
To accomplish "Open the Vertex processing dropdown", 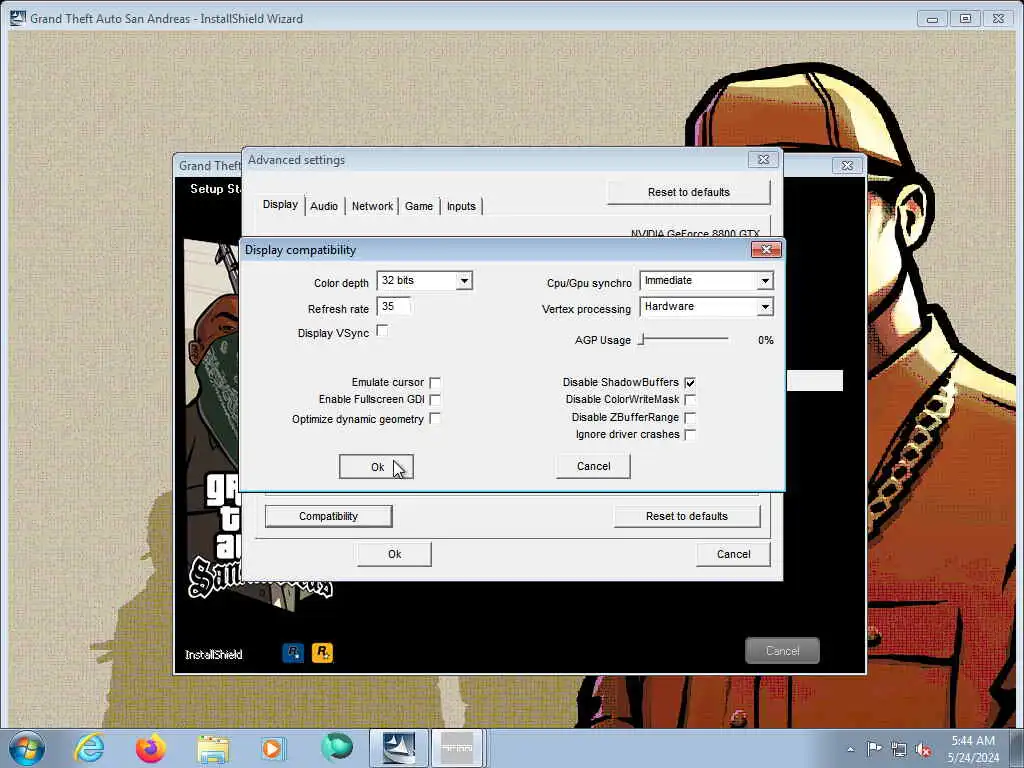I will coord(765,307).
